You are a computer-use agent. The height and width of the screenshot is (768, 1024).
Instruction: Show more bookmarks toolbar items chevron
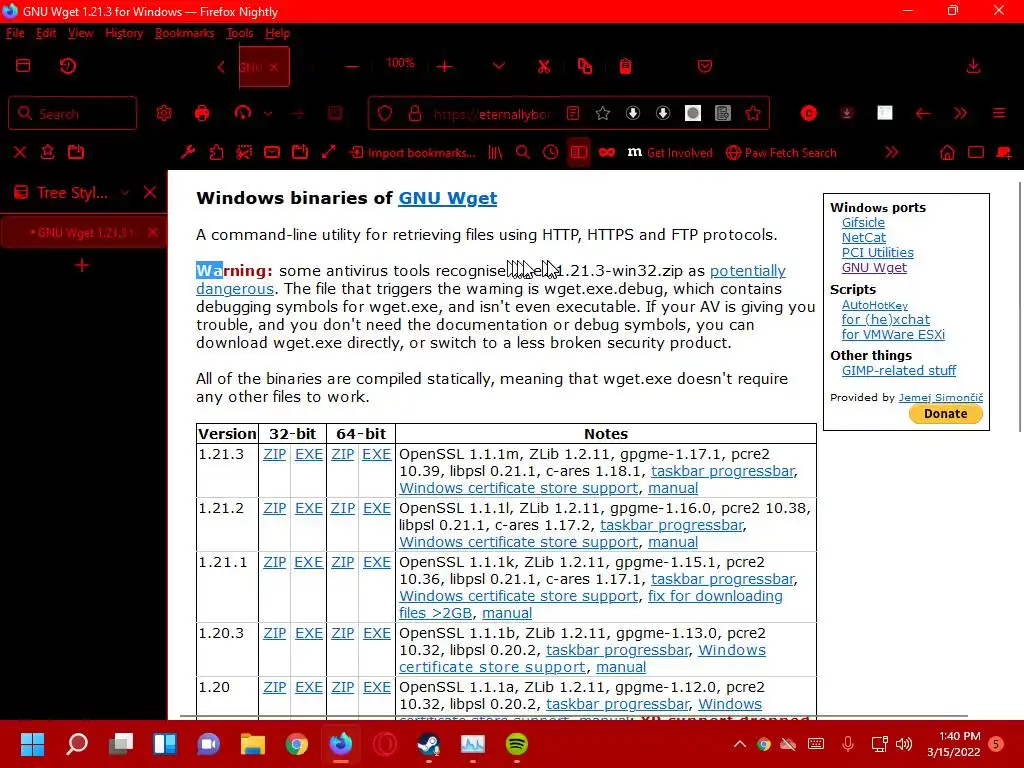tap(891, 152)
